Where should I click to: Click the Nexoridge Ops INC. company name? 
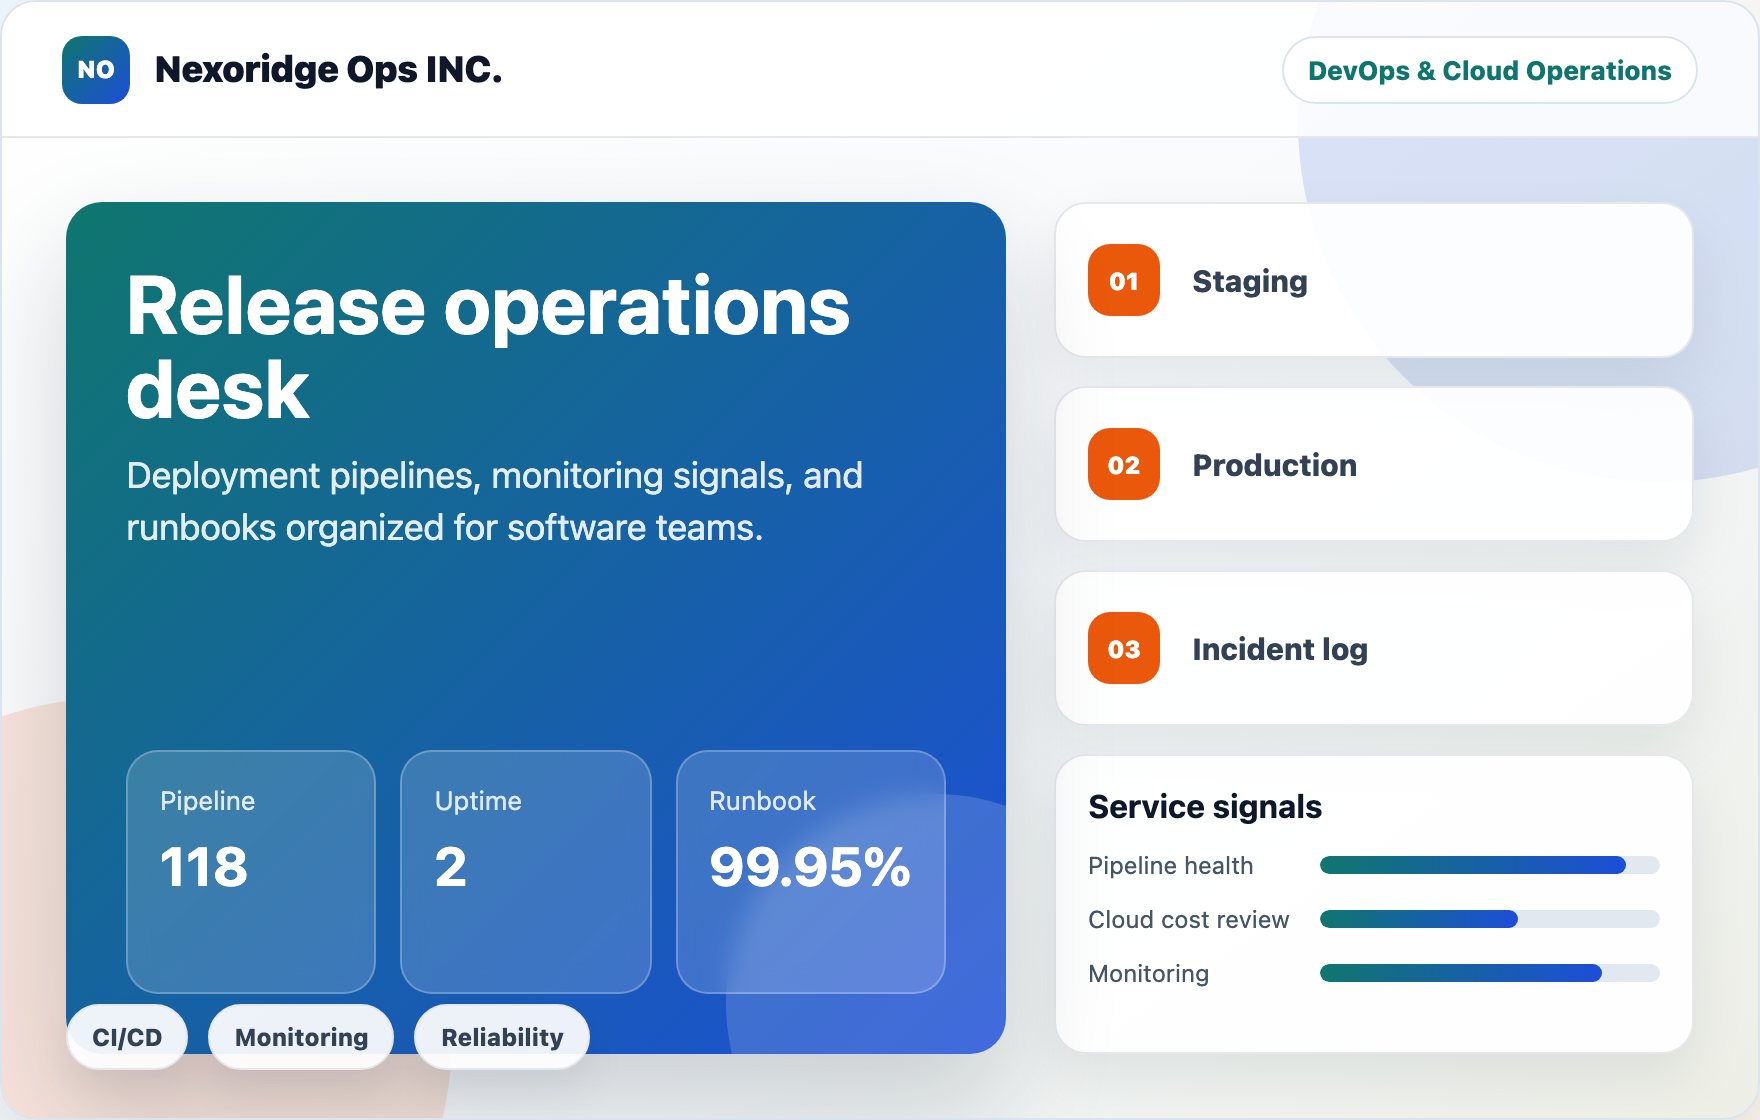click(x=328, y=70)
